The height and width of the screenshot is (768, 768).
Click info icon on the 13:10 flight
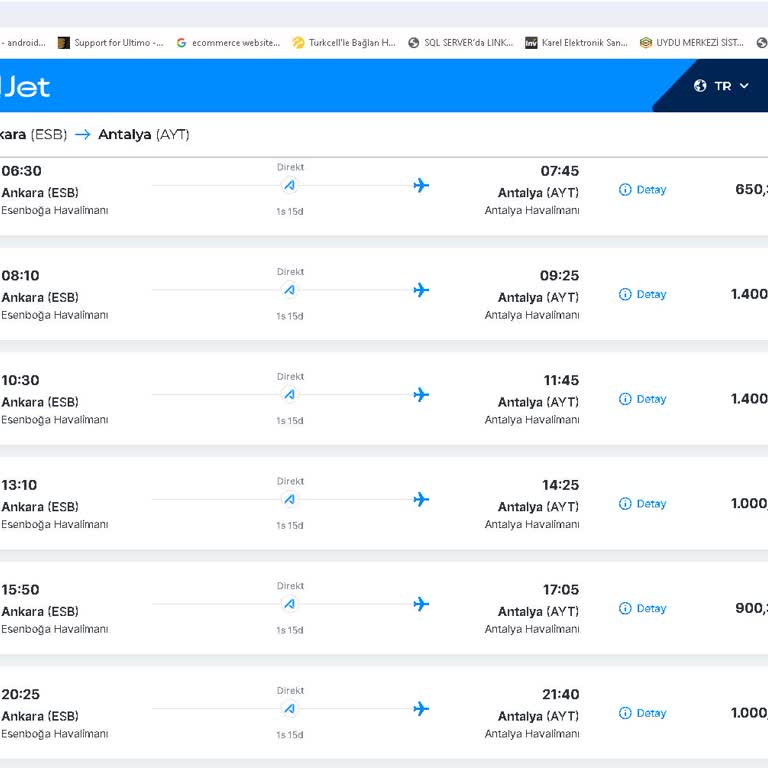click(625, 504)
